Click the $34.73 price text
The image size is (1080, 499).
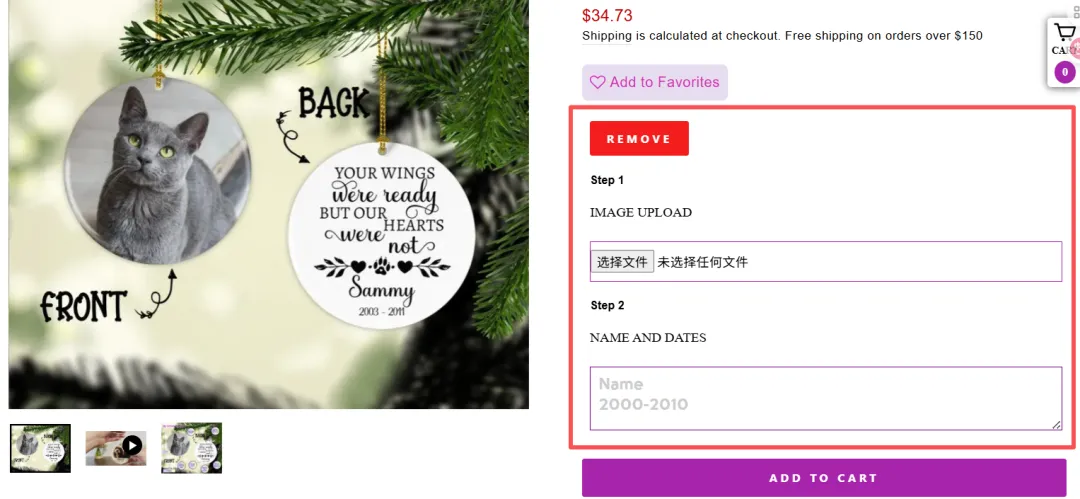pos(607,15)
